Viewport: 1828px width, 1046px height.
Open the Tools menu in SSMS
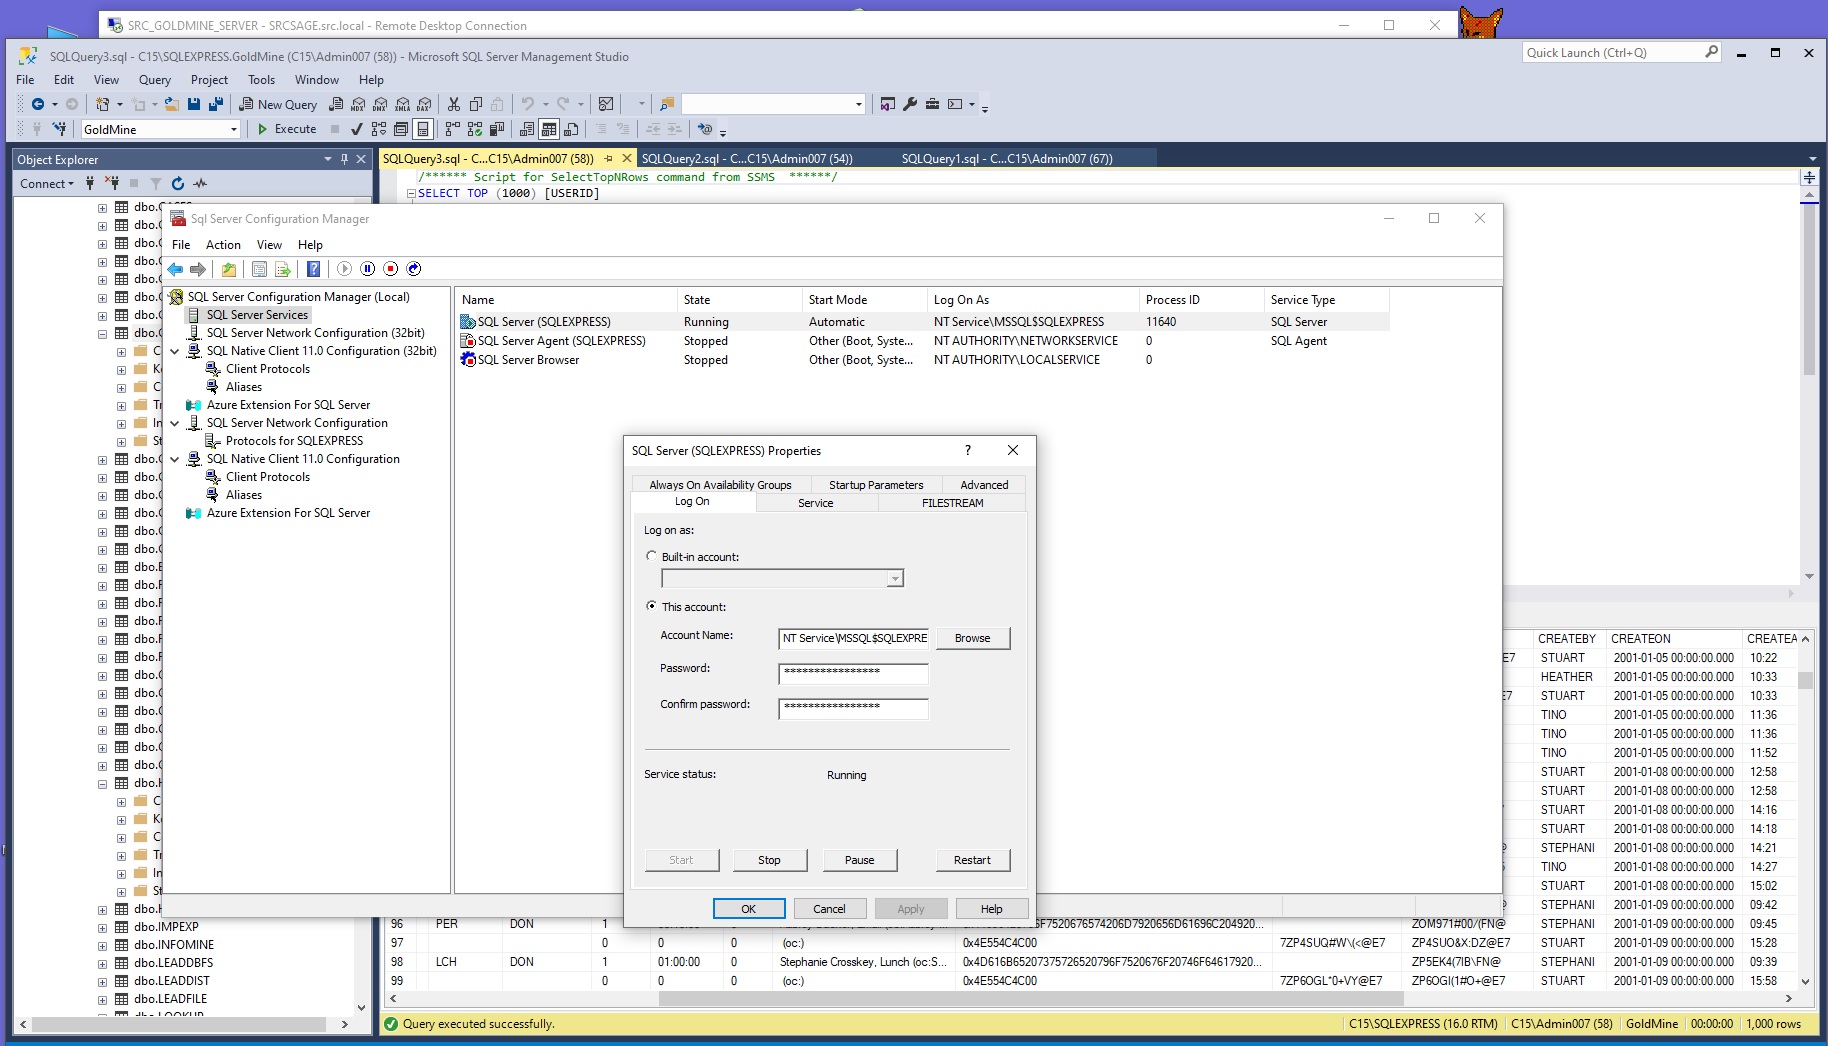(261, 80)
